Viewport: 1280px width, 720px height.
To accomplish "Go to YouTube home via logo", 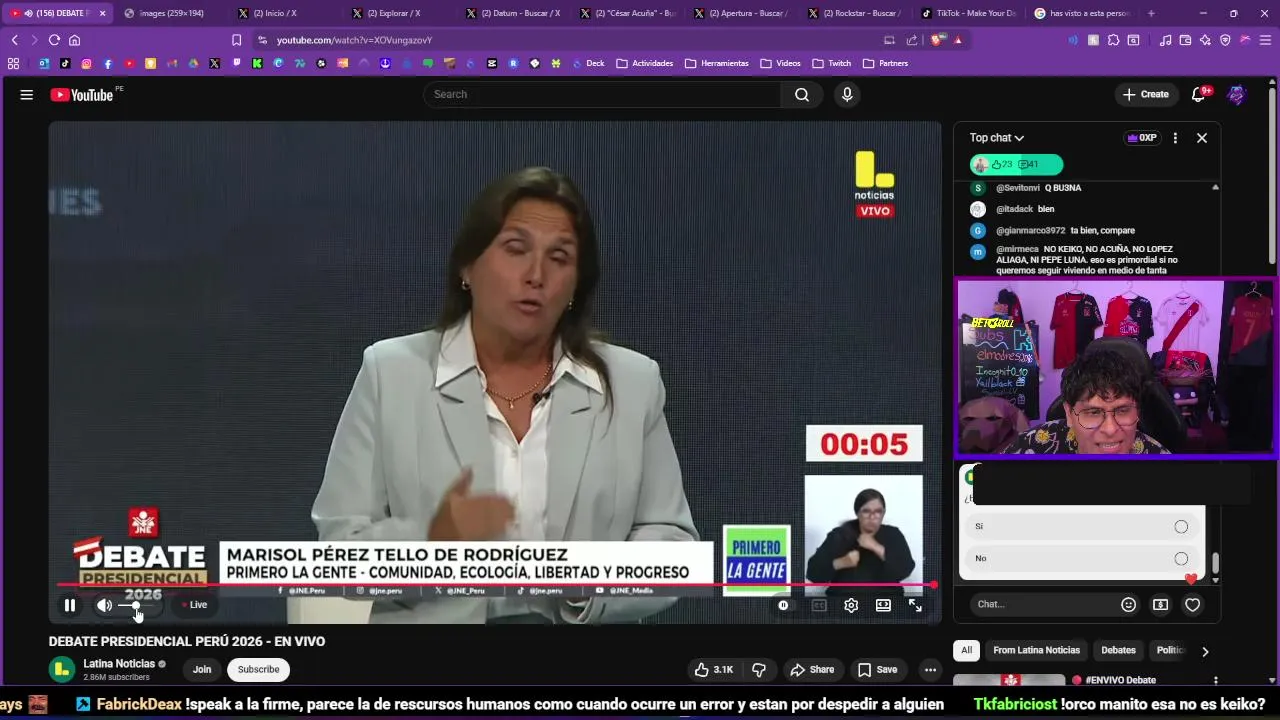I will (82, 94).
